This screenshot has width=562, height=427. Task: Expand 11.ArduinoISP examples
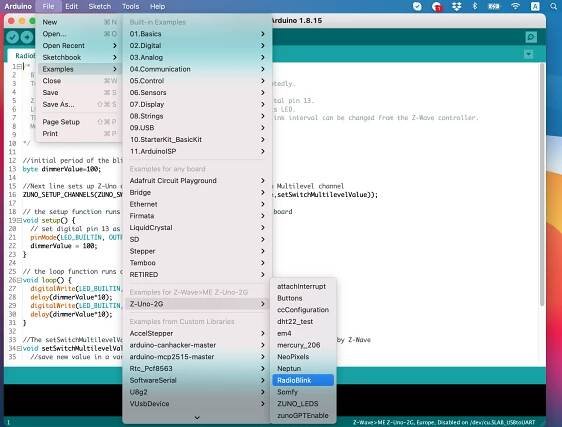coord(197,151)
